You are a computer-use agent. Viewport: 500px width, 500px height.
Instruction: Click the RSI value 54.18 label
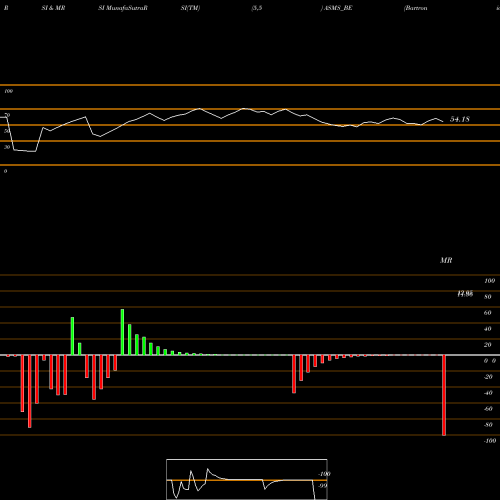coord(460,119)
